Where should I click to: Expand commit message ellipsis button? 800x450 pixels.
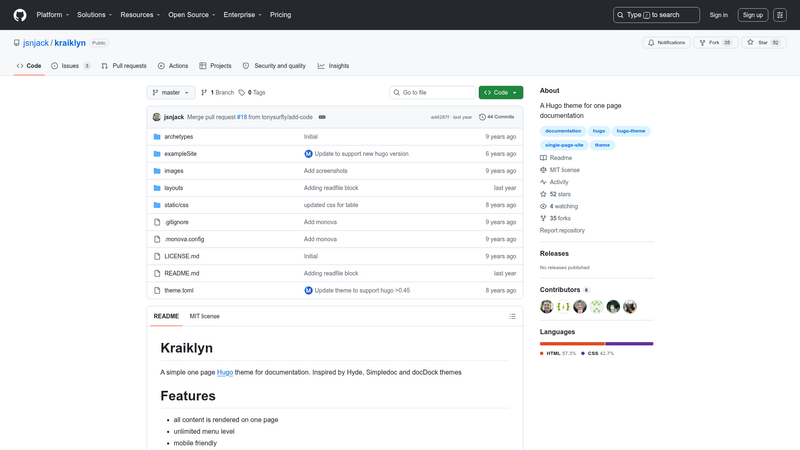click(322, 117)
